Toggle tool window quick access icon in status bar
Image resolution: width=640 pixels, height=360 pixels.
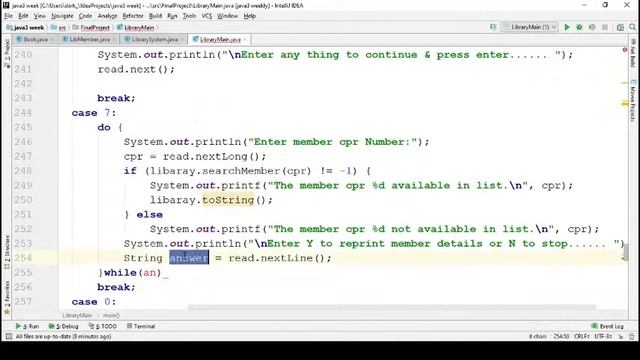pyautogui.click(x=9, y=337)
